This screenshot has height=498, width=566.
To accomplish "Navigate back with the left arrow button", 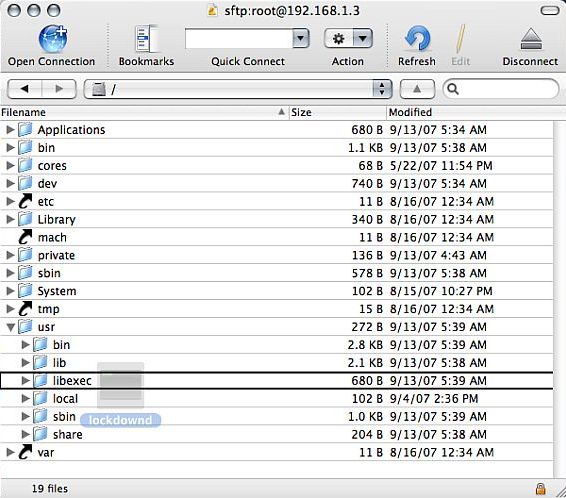I will click(x=25, y=89).
